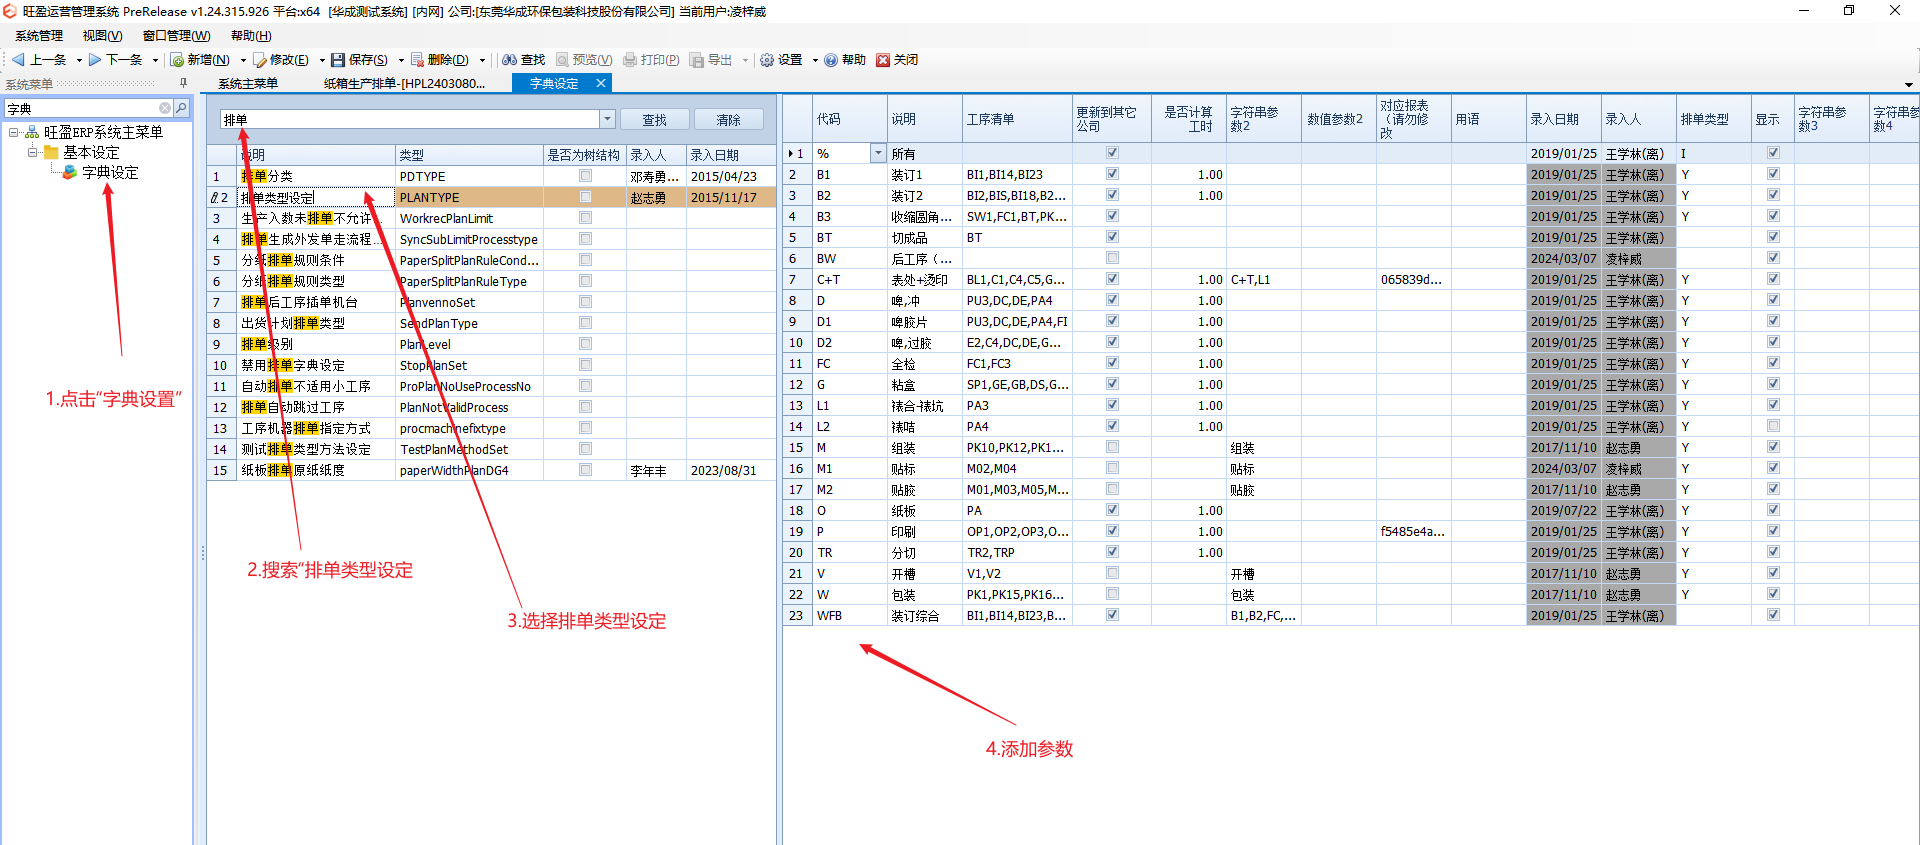The width and height of the screenshot is (1920, 845).
Task: Toggle 是否为树结构 checkbox for WorkrecPlanLimit
Action: (585, 218)
